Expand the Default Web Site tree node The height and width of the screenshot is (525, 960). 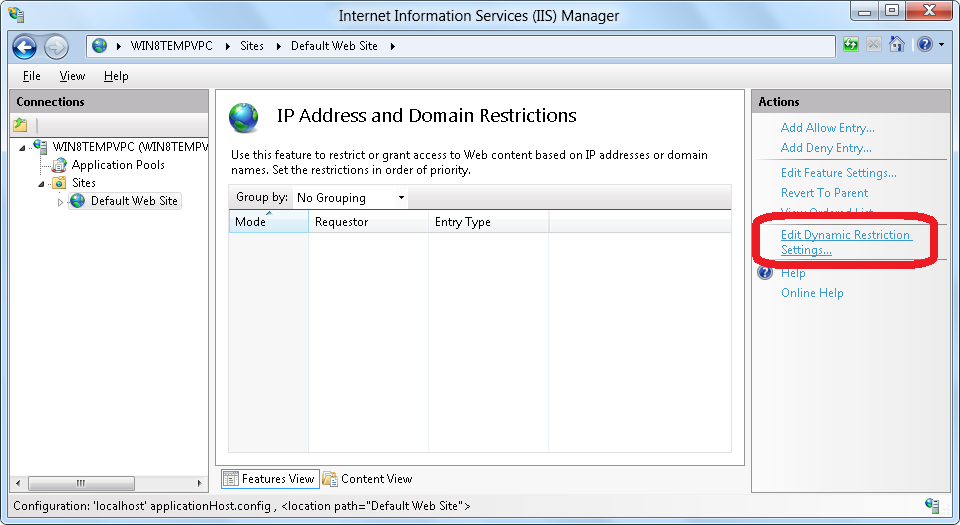[x=60, y=201]
